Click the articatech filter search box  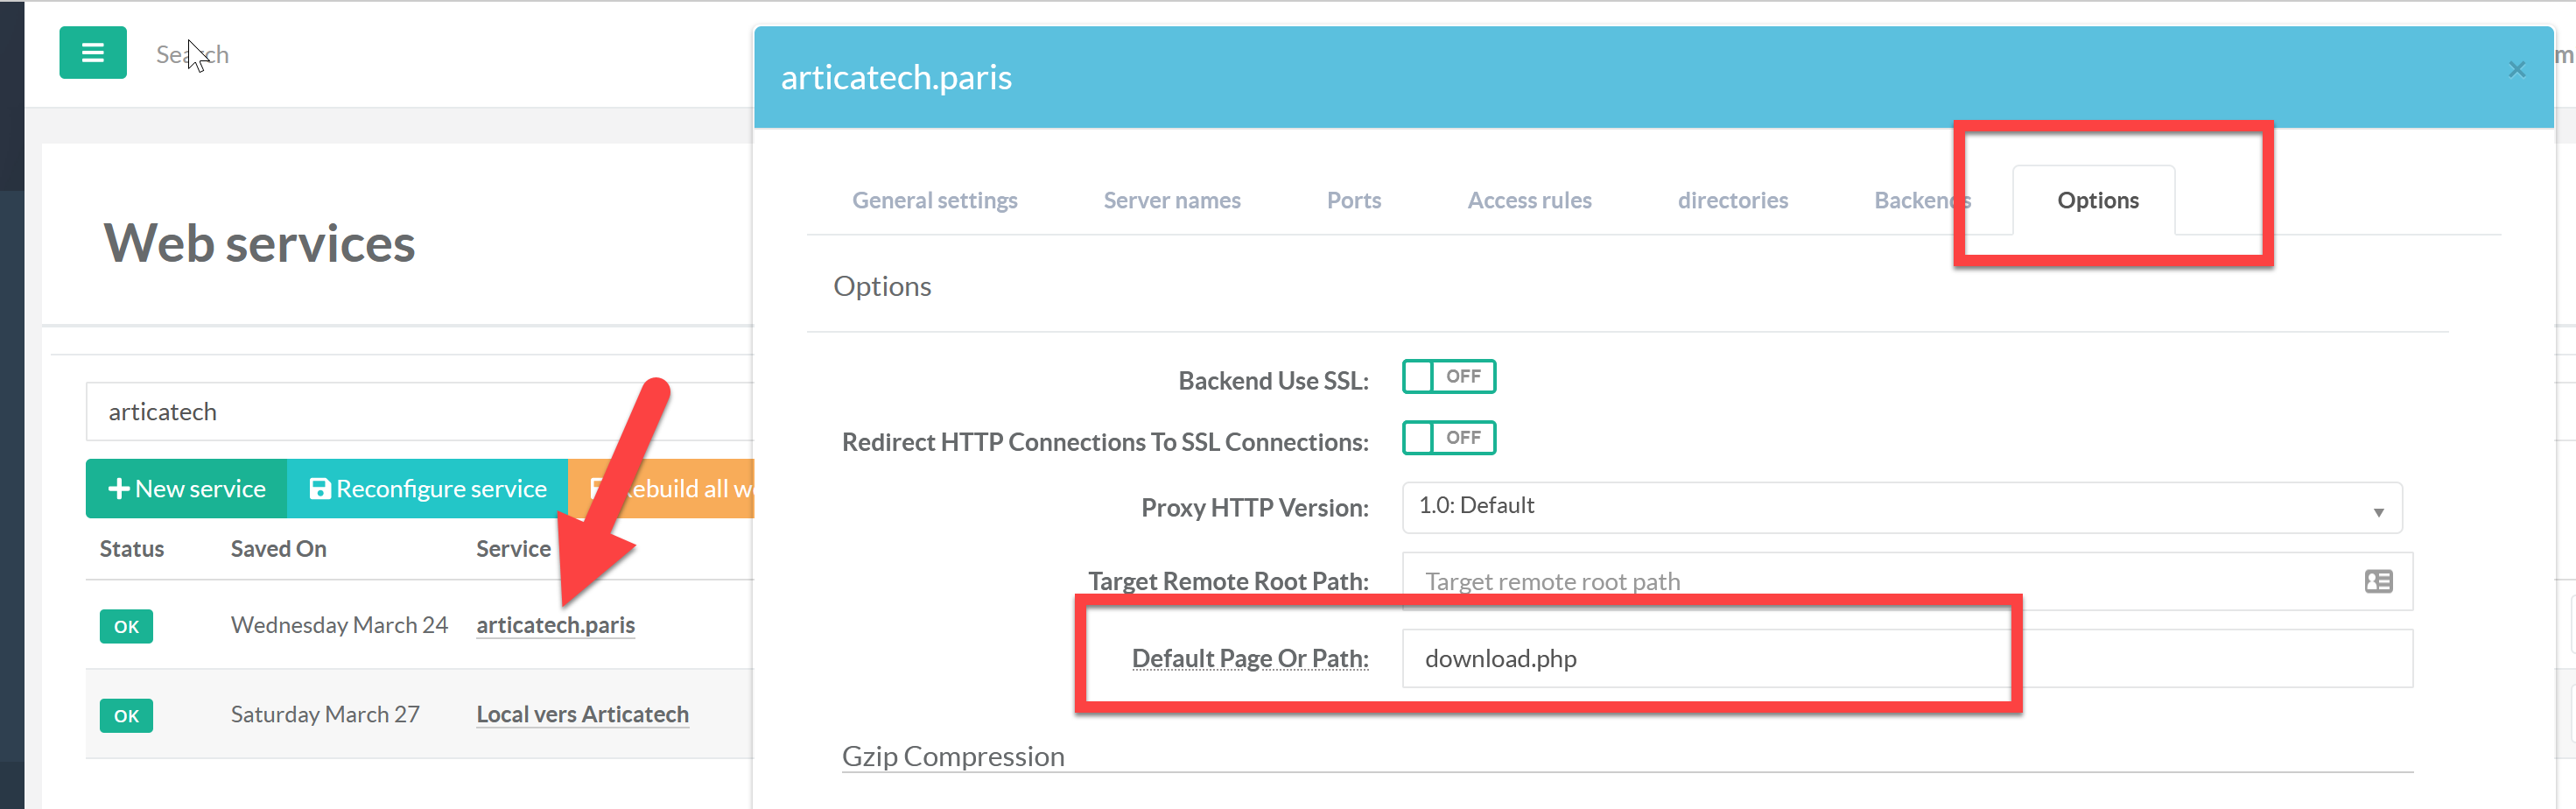(420, 412)
